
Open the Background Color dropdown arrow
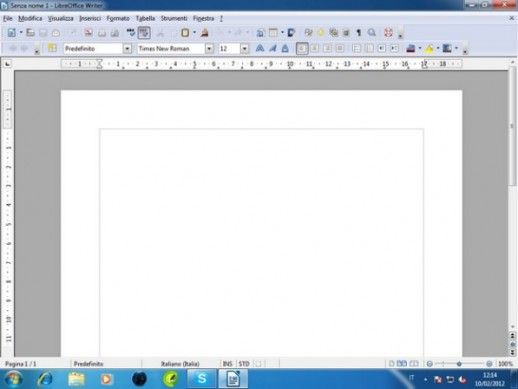coord(456,48)
